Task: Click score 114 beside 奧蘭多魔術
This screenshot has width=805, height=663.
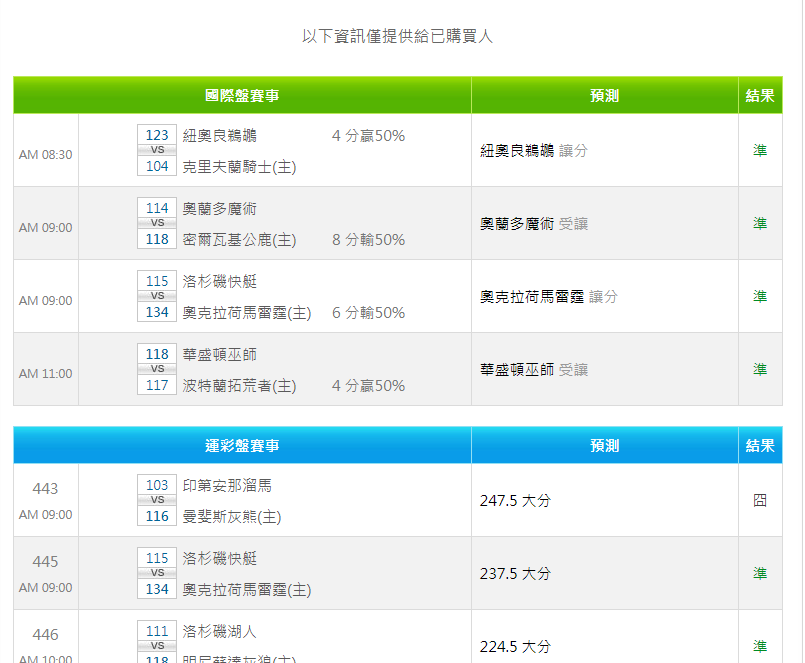Action: click(x=157, y=208)
